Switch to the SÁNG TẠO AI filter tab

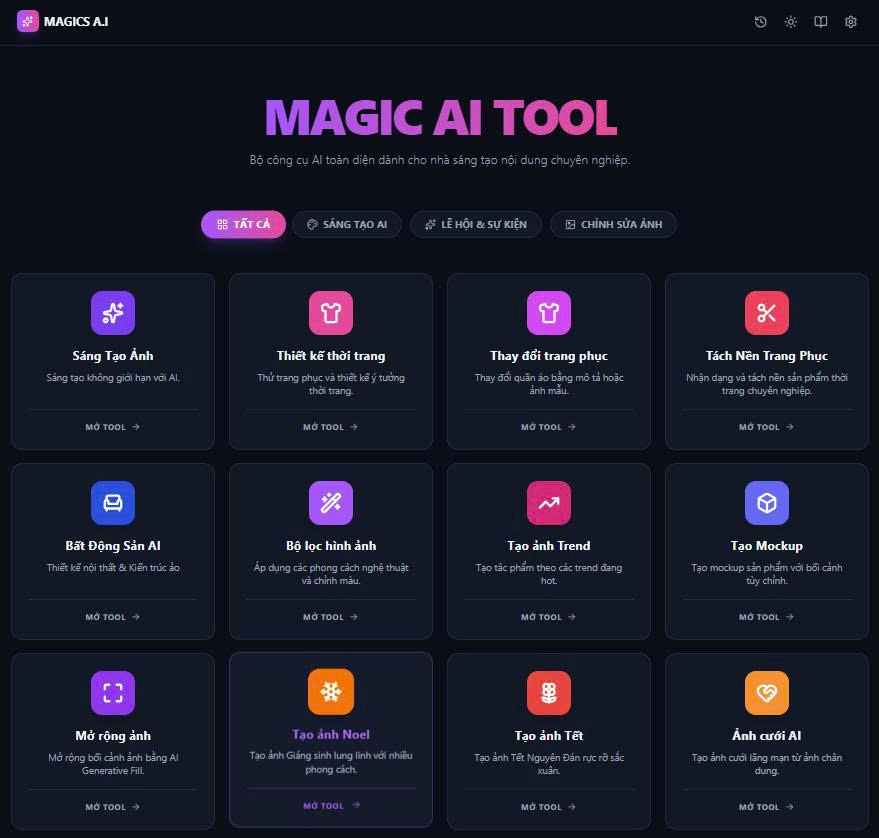(347, 224)
